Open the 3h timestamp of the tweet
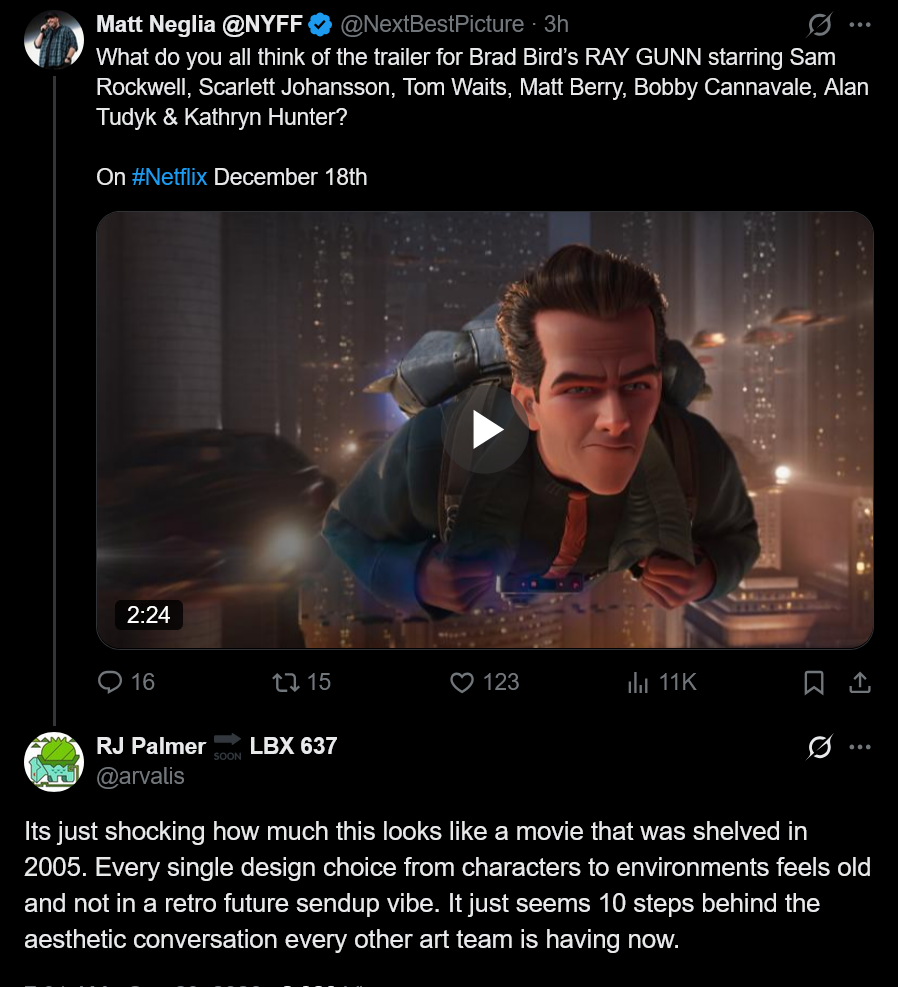Screen dimensions: 898x987 click(556, 24)
